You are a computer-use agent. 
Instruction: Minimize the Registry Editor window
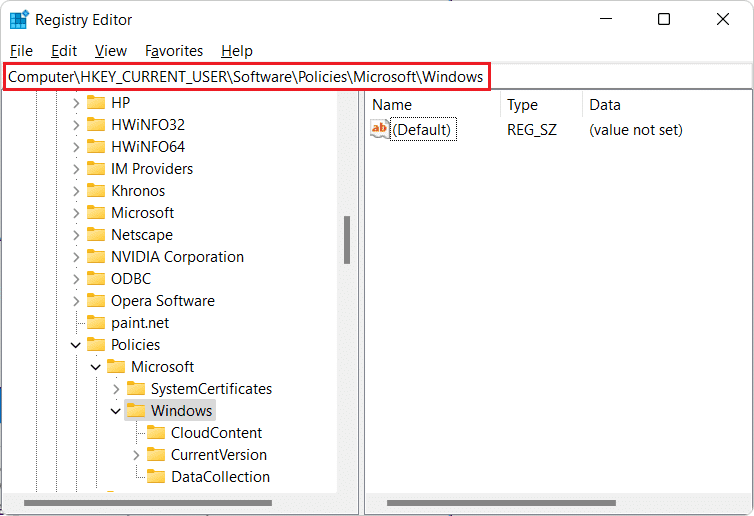pyautogui.click(x=606, y=19)
